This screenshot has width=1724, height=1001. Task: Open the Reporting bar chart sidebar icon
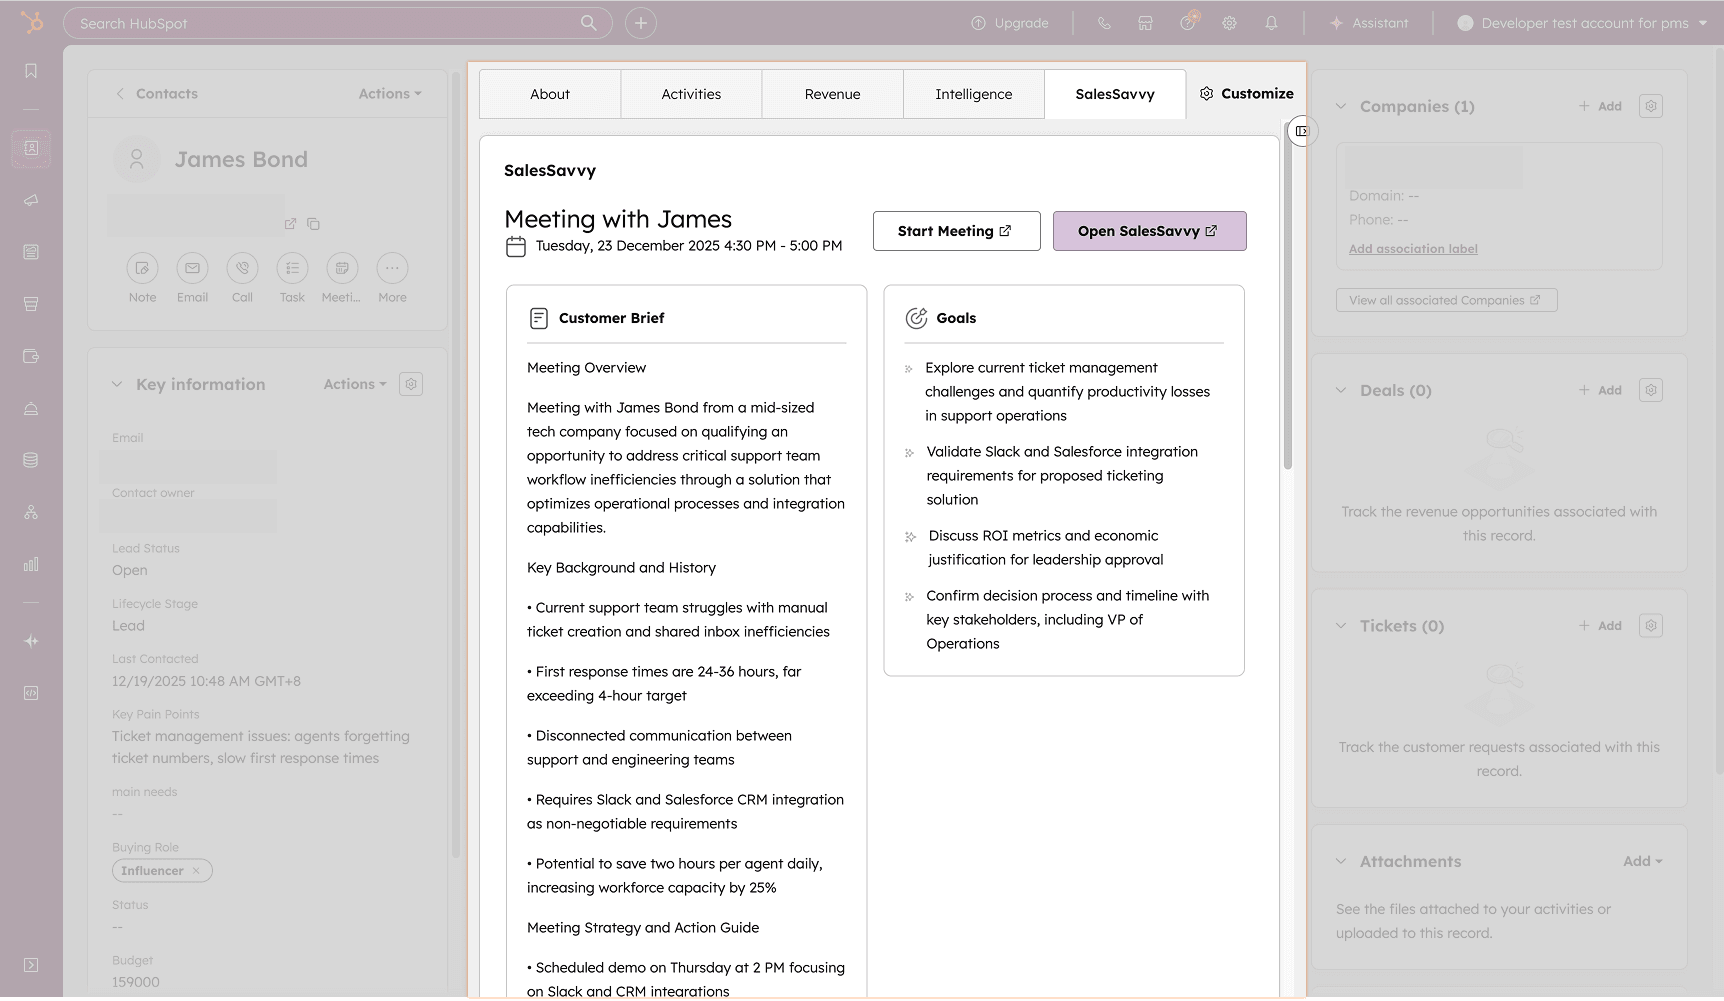[x=31, y=564]
